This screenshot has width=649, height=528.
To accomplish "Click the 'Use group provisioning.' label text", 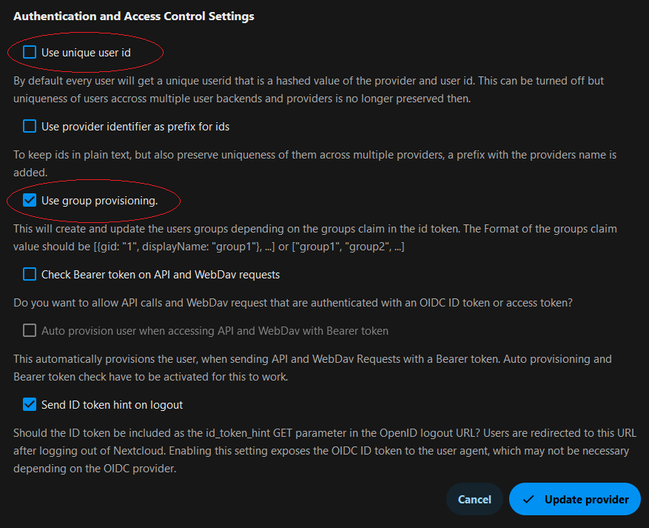I will click(99, 201).
